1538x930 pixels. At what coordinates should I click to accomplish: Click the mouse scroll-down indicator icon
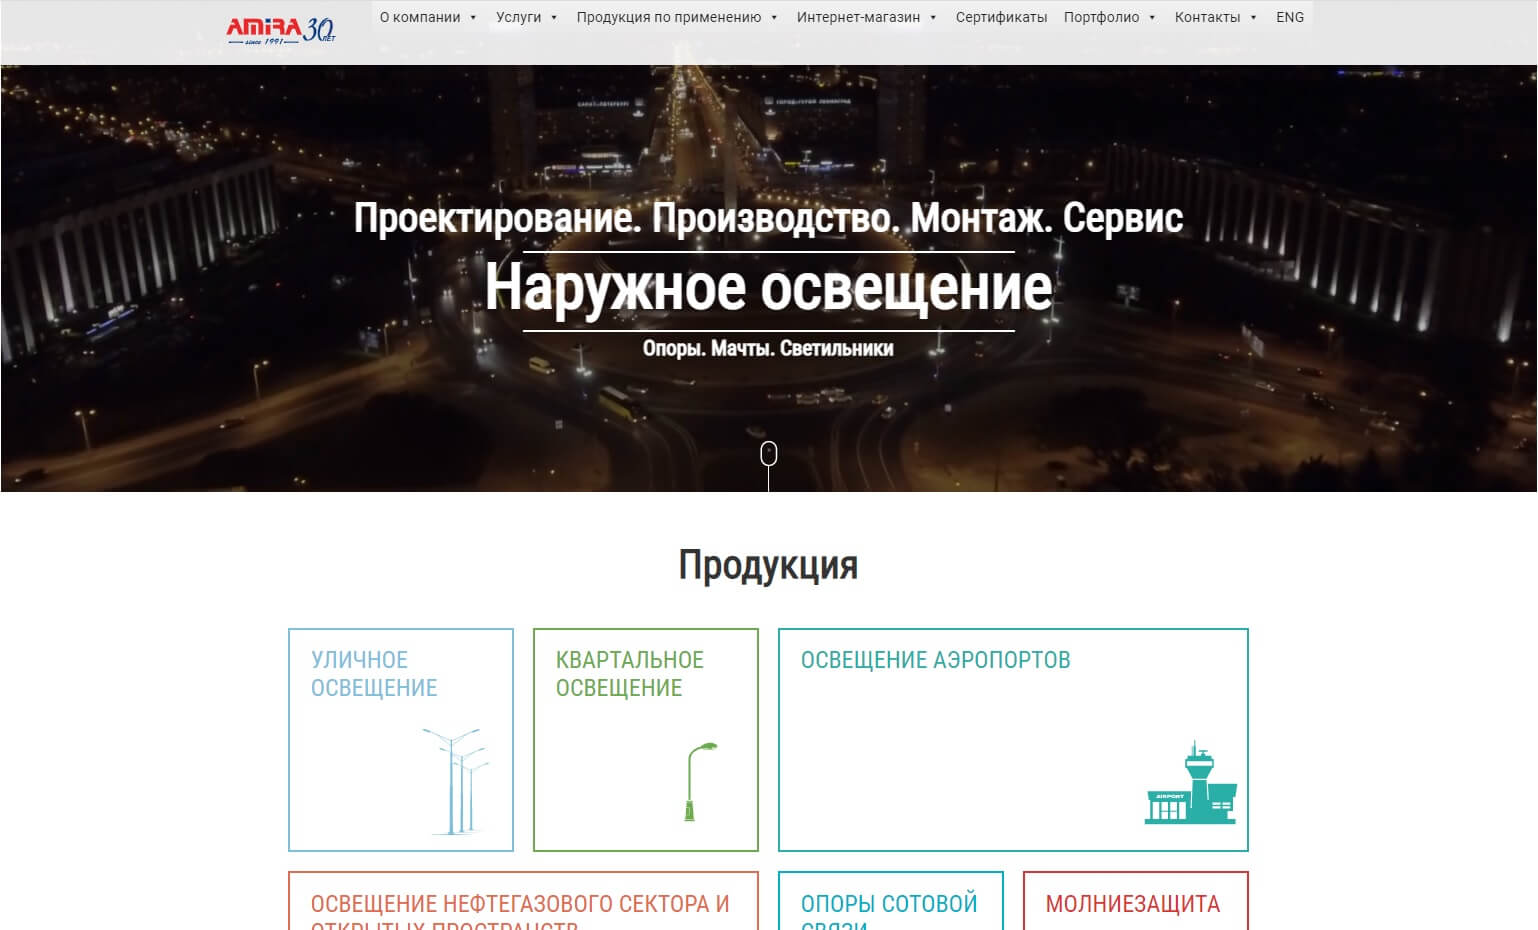click(769, 454)
